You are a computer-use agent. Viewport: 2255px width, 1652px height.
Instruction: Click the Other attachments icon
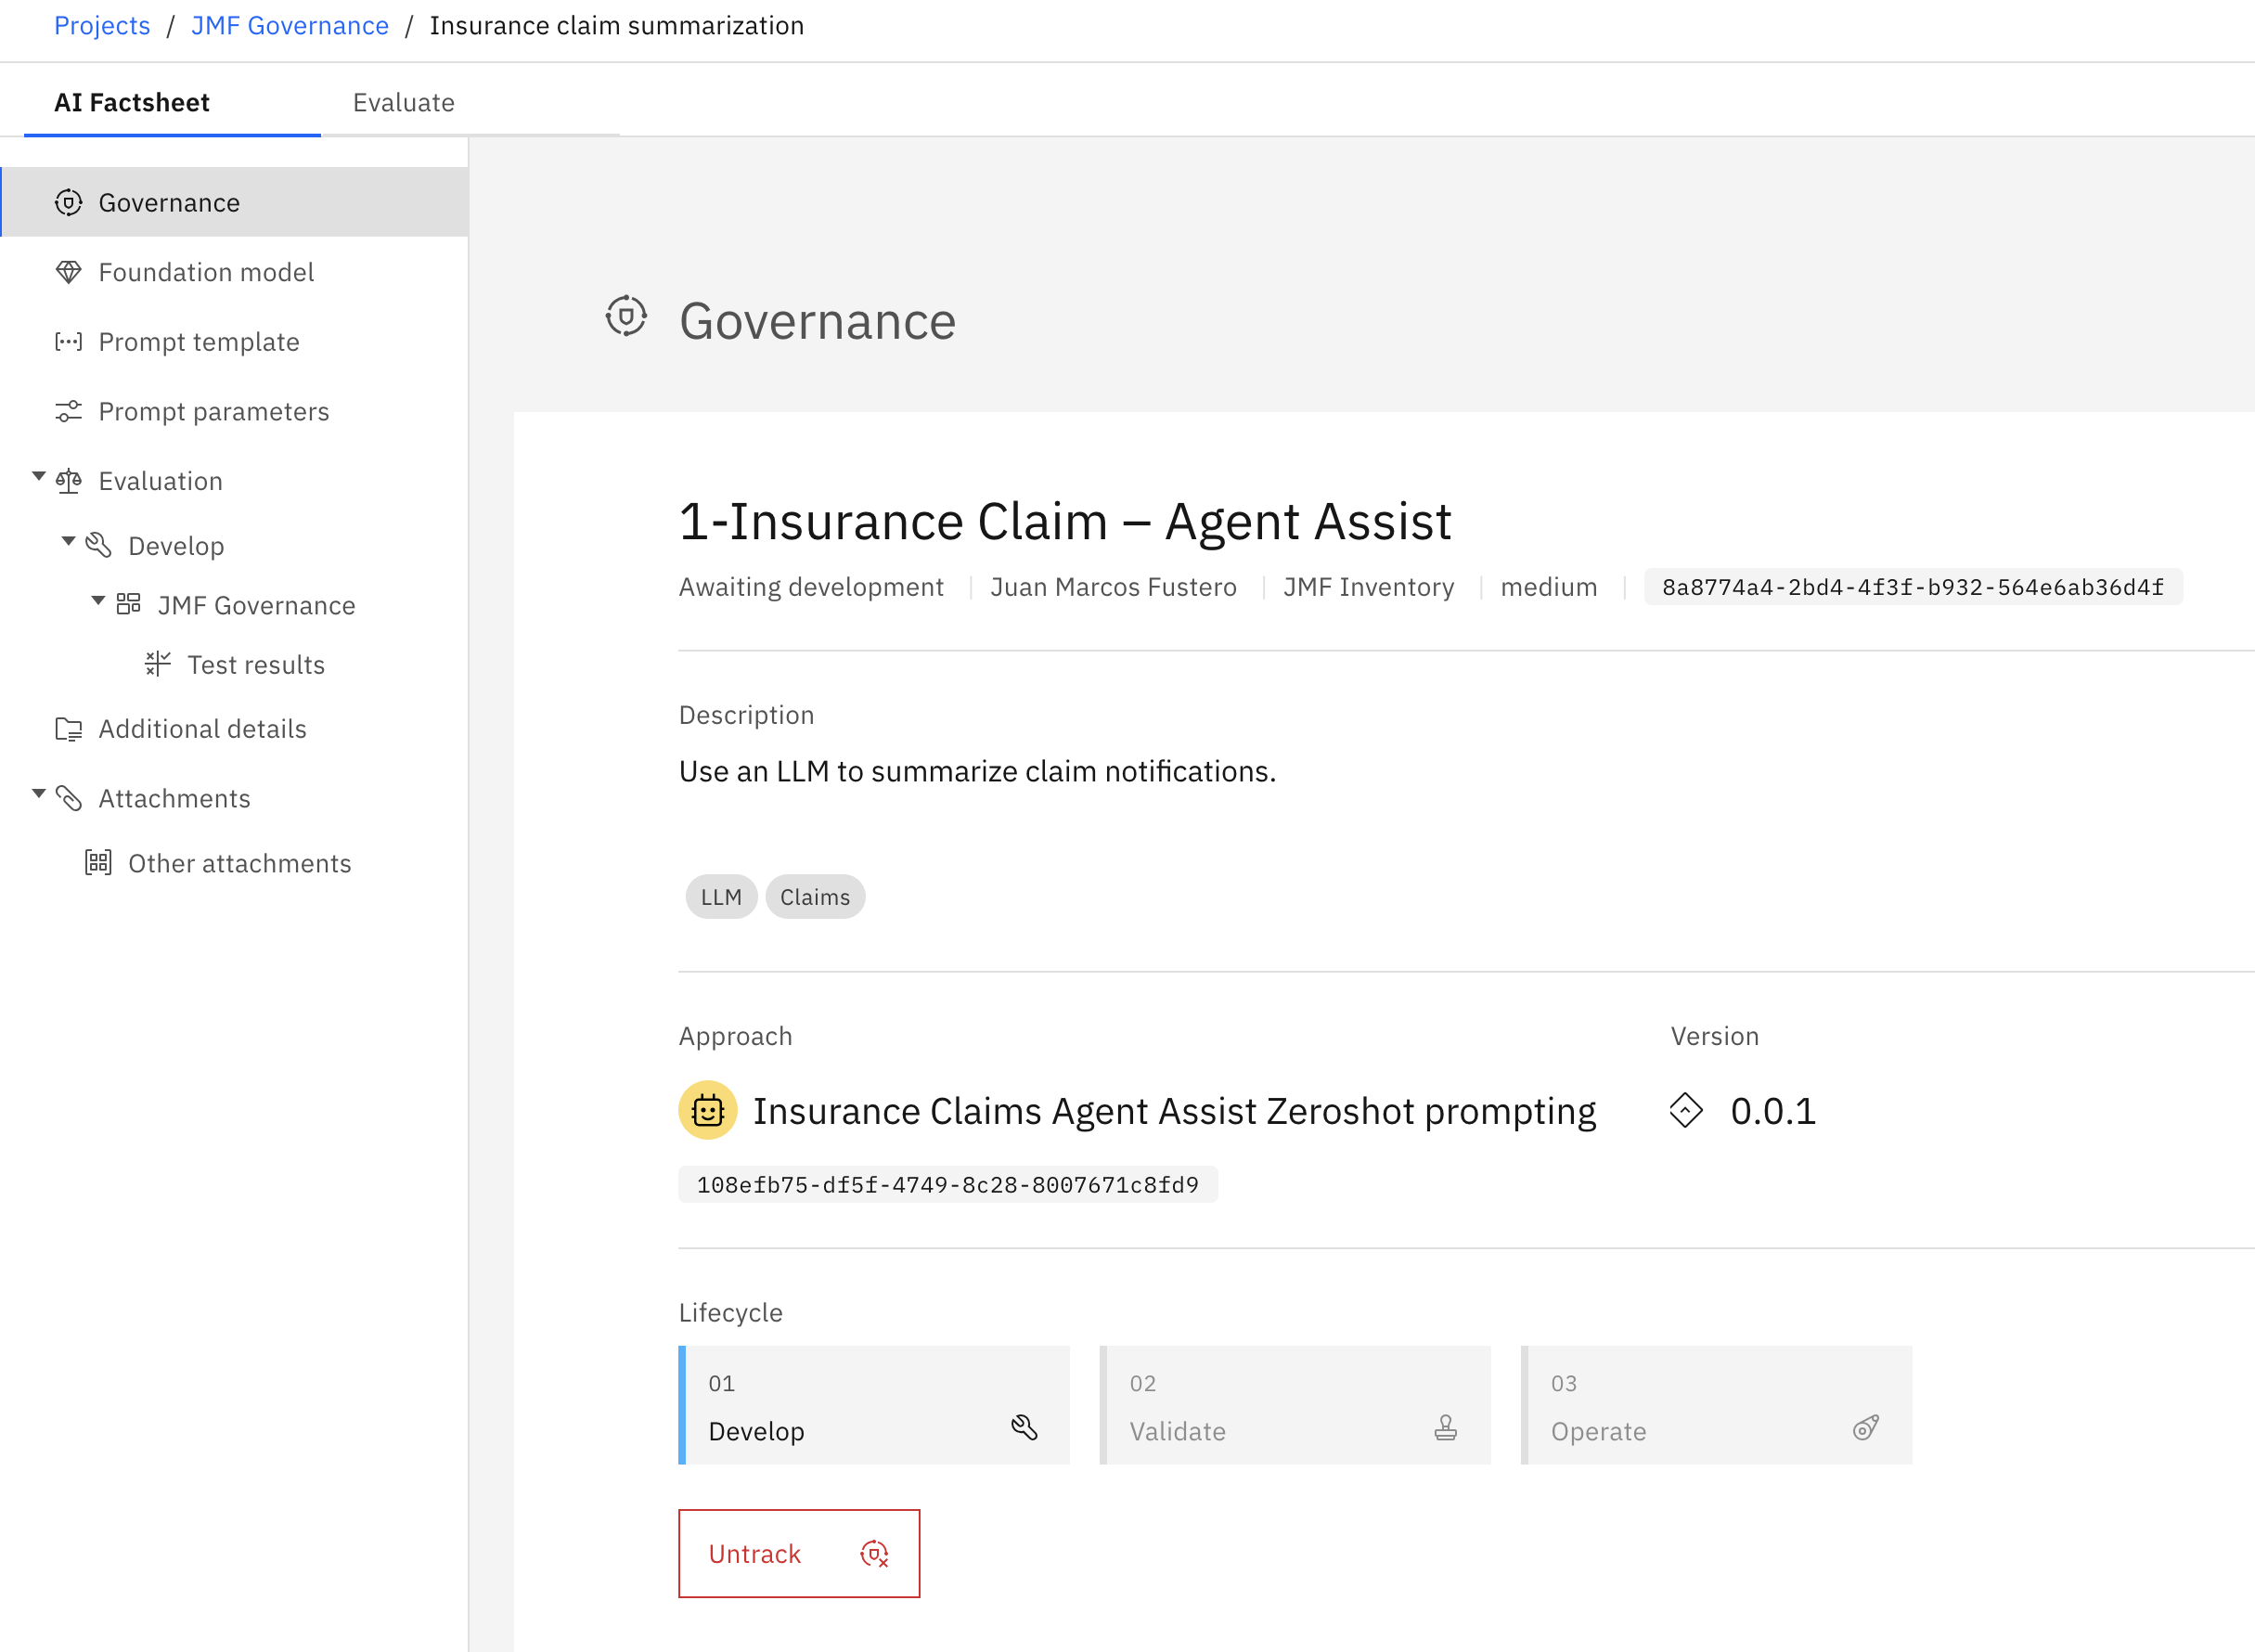[x=98, y=862]
